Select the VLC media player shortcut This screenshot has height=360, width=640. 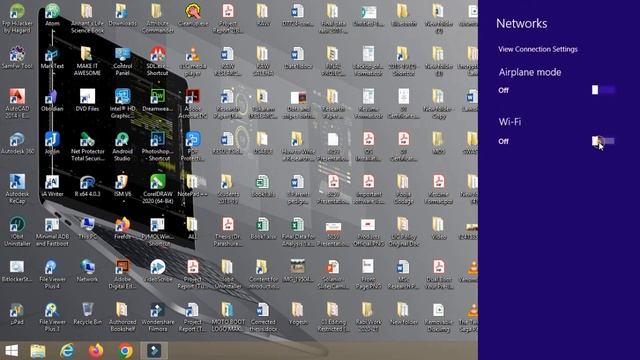[192, 61]
